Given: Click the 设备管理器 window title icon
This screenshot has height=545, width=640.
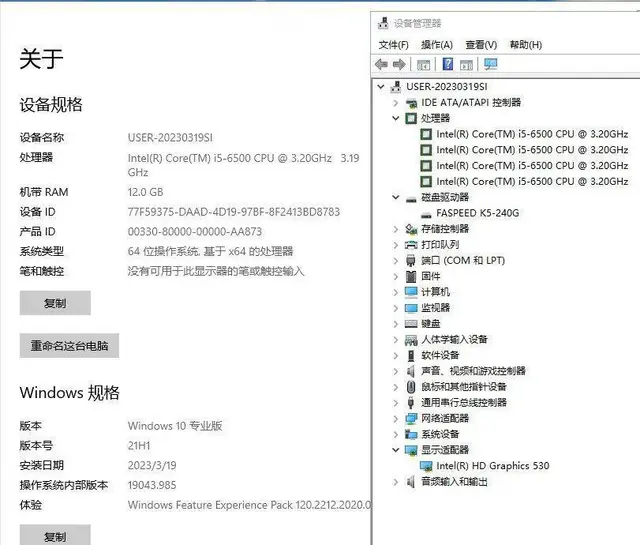Looking at the screenshot, I should point(383,23).
